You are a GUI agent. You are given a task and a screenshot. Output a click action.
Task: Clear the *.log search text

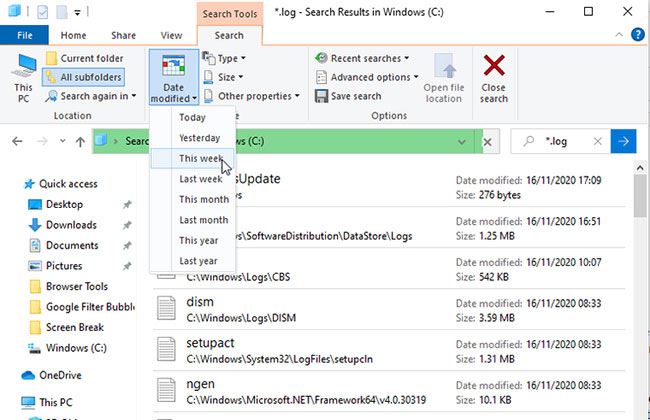597,141
